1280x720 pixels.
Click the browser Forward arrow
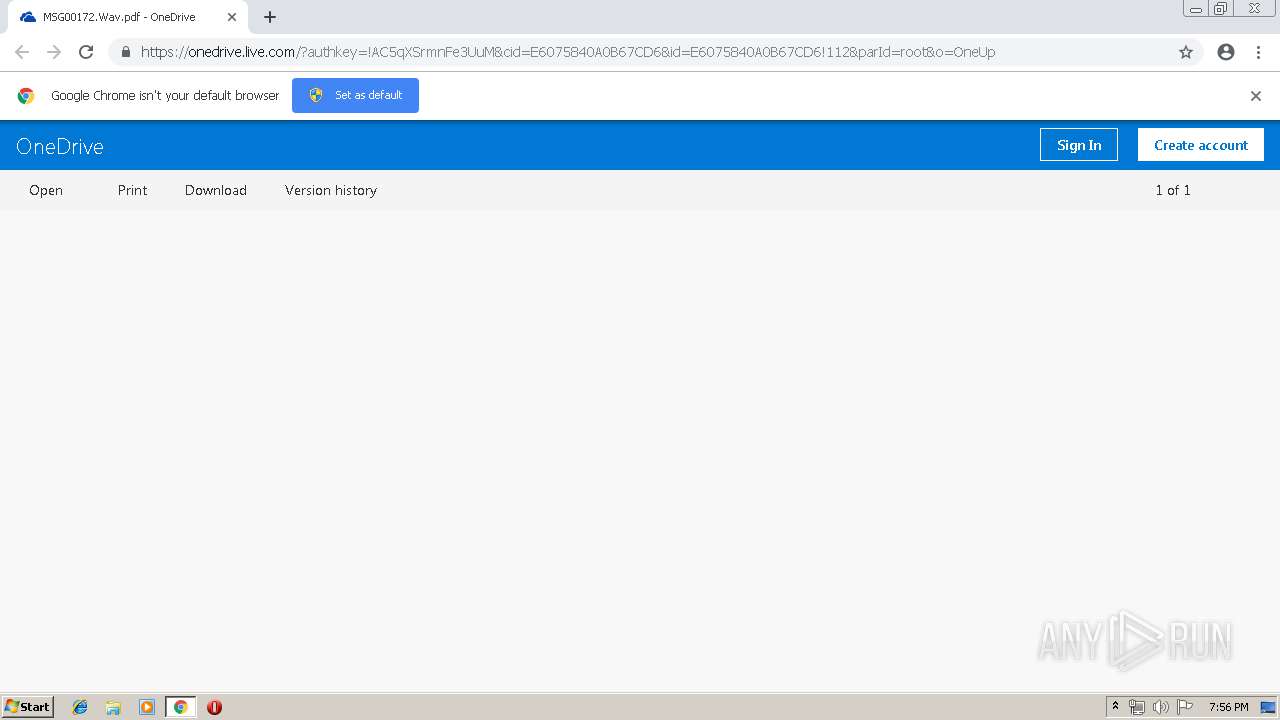coord(54,52)
